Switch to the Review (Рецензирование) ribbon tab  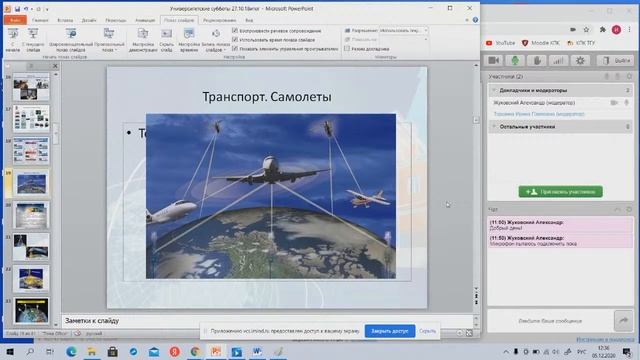coord(220,20)
